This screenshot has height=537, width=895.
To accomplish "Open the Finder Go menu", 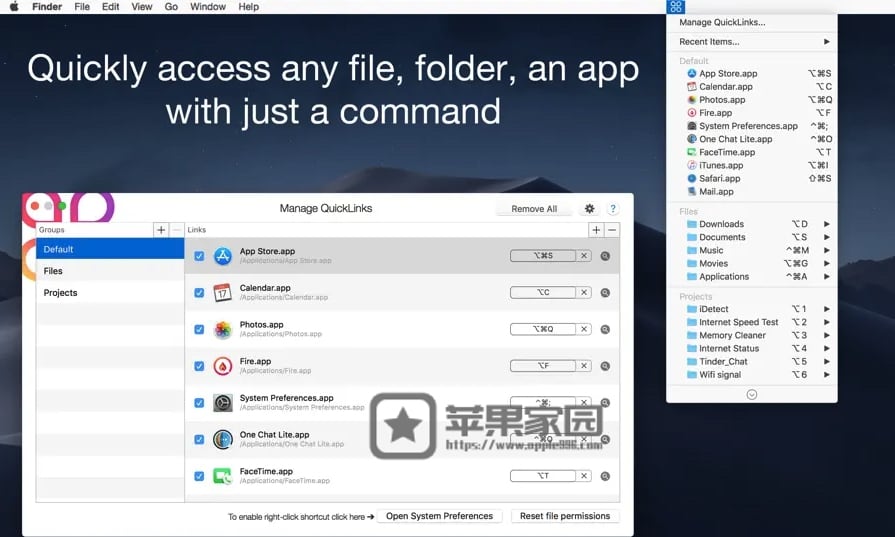I will pos(171,7).
